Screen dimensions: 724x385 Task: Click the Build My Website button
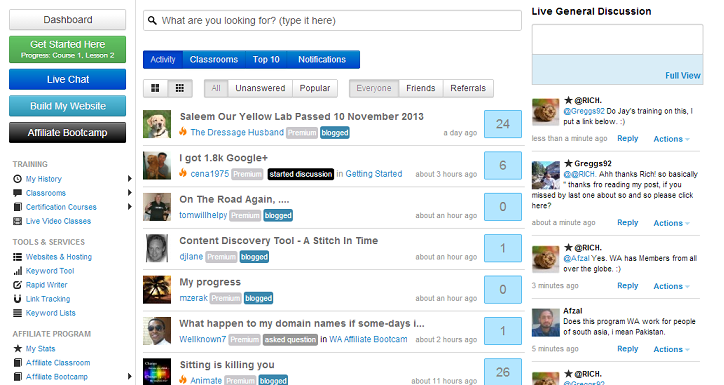point(67,106)
